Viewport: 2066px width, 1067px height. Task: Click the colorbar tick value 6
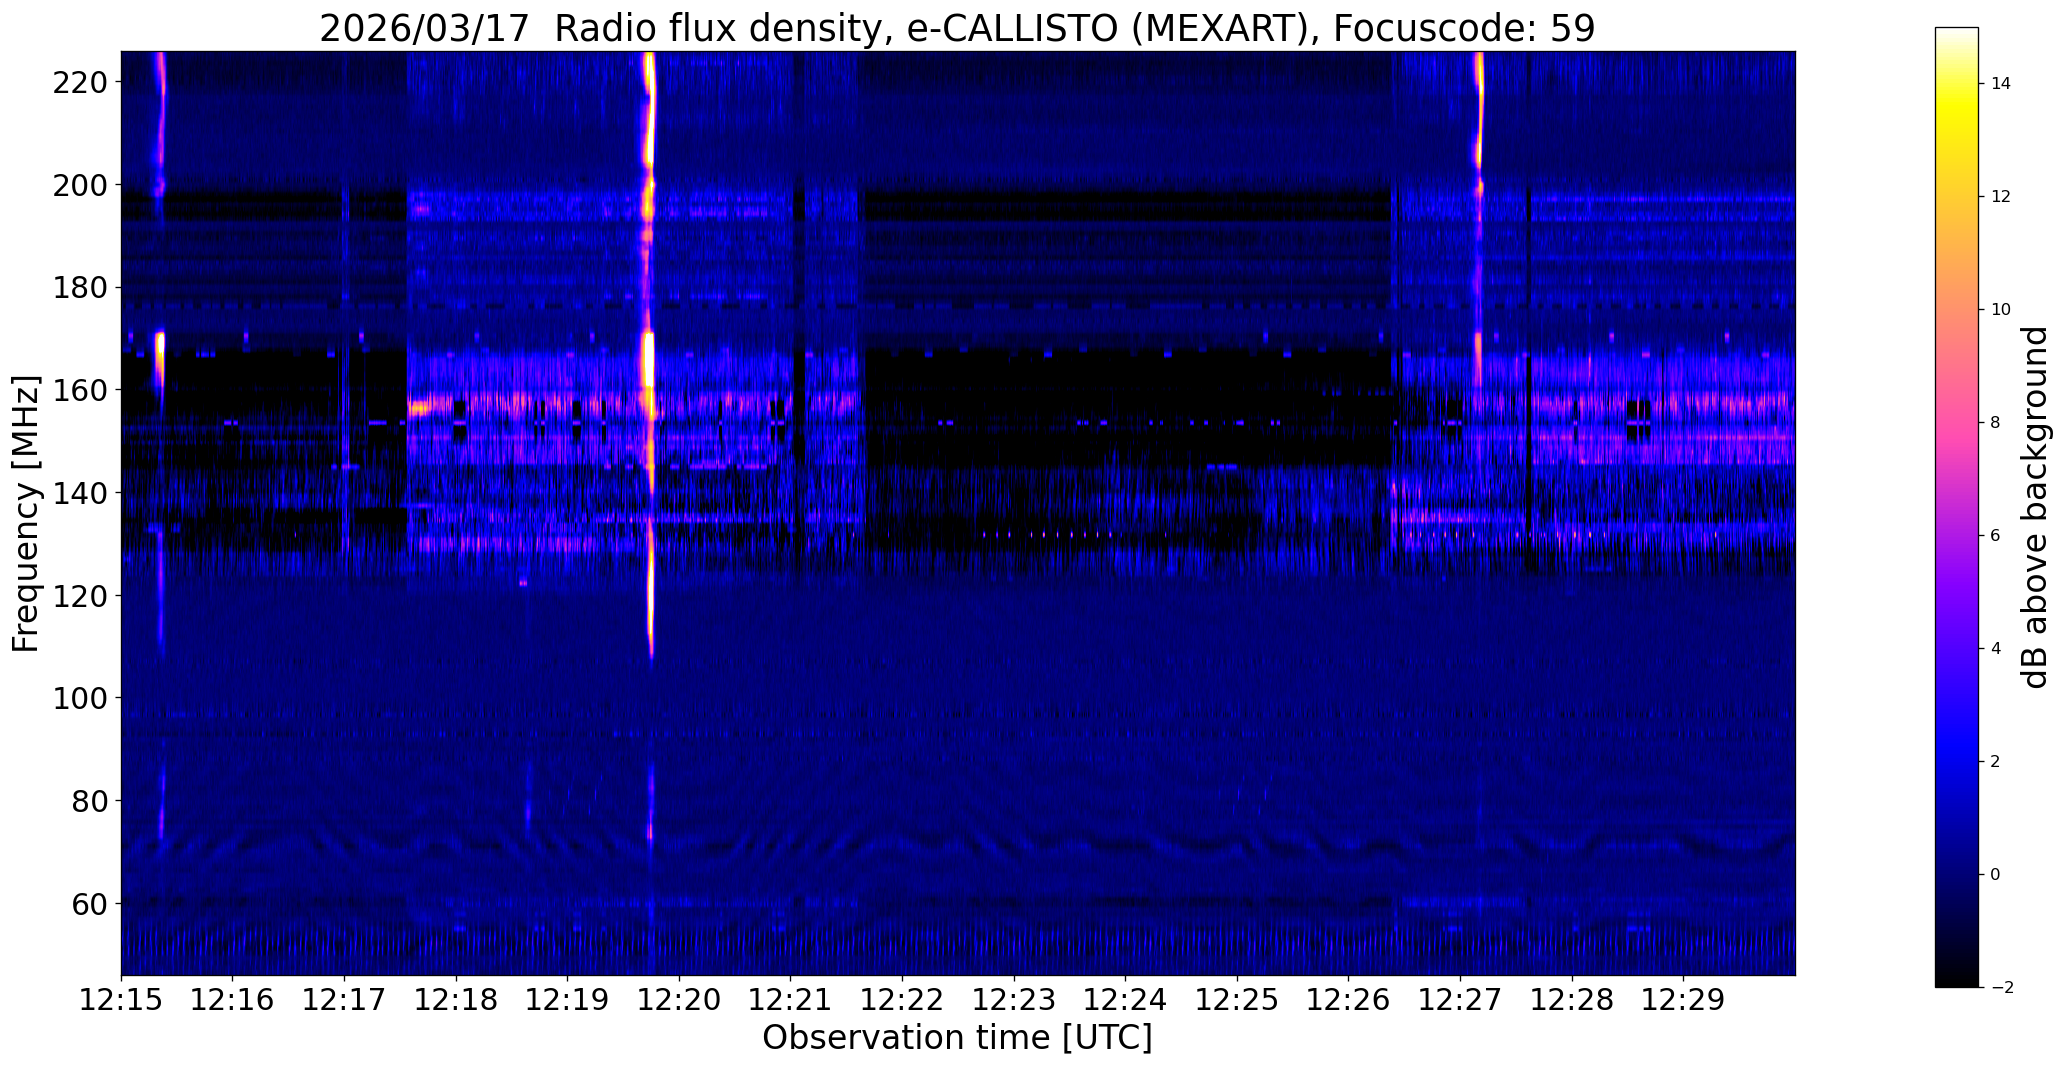[1996, 536]
